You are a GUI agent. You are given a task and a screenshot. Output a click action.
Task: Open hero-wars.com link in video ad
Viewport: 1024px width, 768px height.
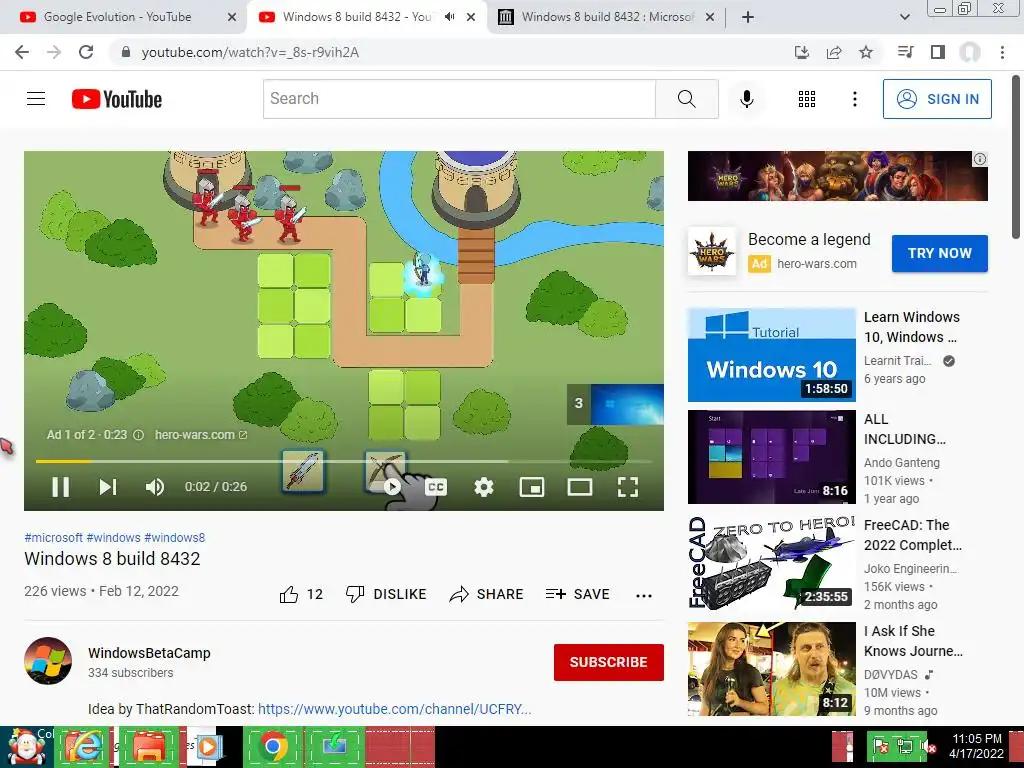coord(200,435)
